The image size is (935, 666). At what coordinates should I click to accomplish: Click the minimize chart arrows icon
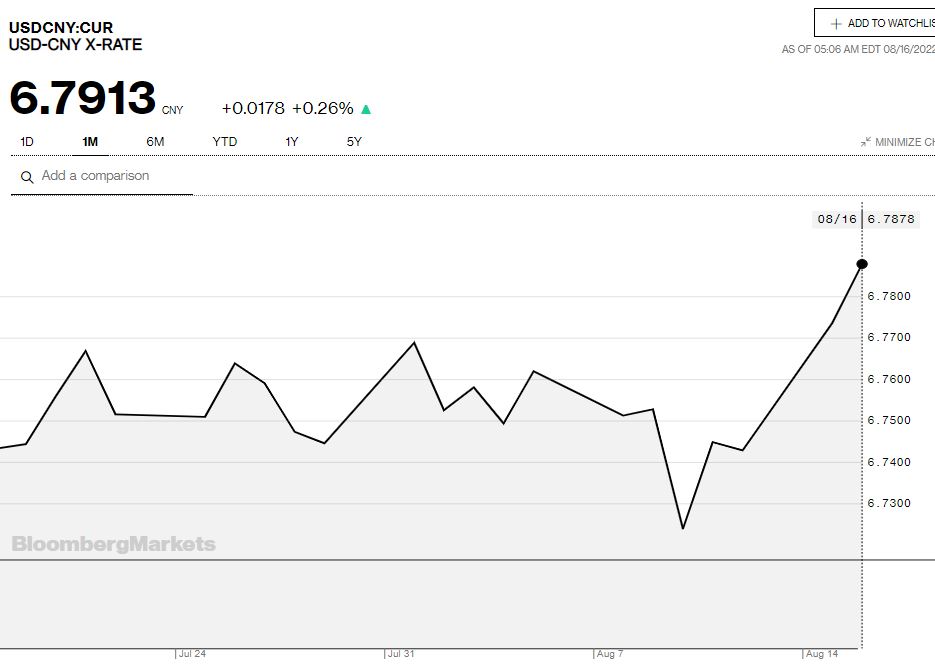[866, 142]
